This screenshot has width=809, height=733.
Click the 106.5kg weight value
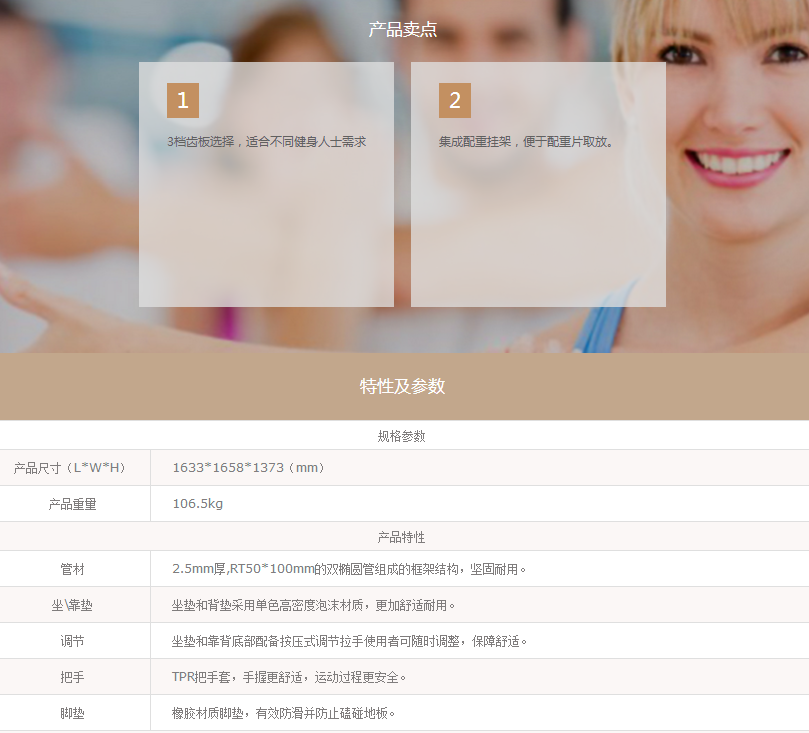coord(198,504)
